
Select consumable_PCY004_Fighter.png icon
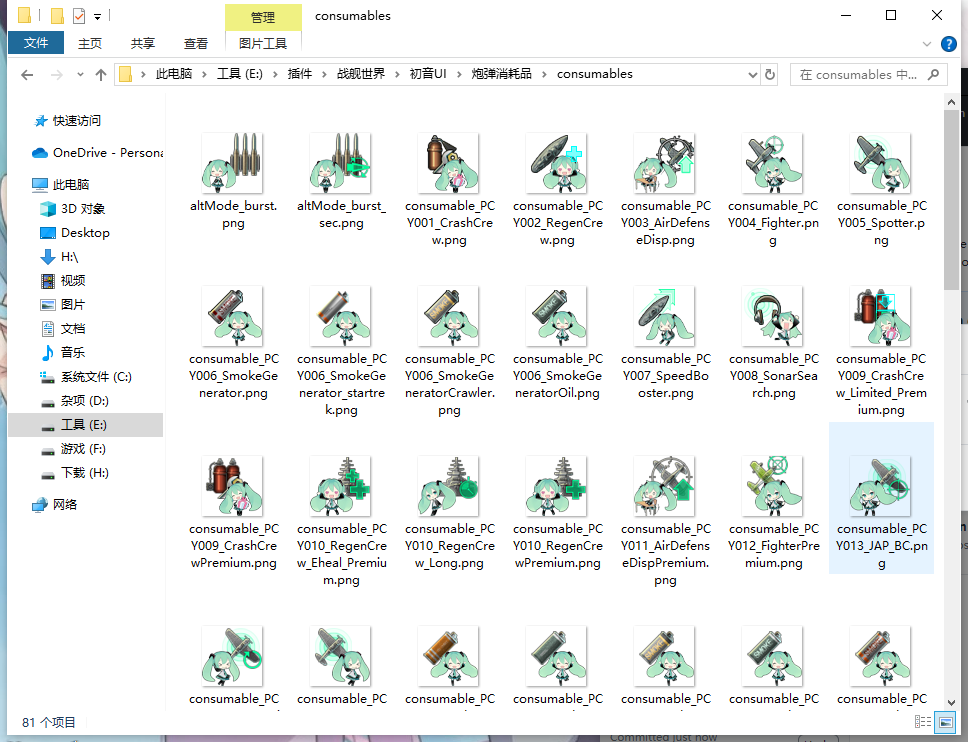[x=773, y=163]
